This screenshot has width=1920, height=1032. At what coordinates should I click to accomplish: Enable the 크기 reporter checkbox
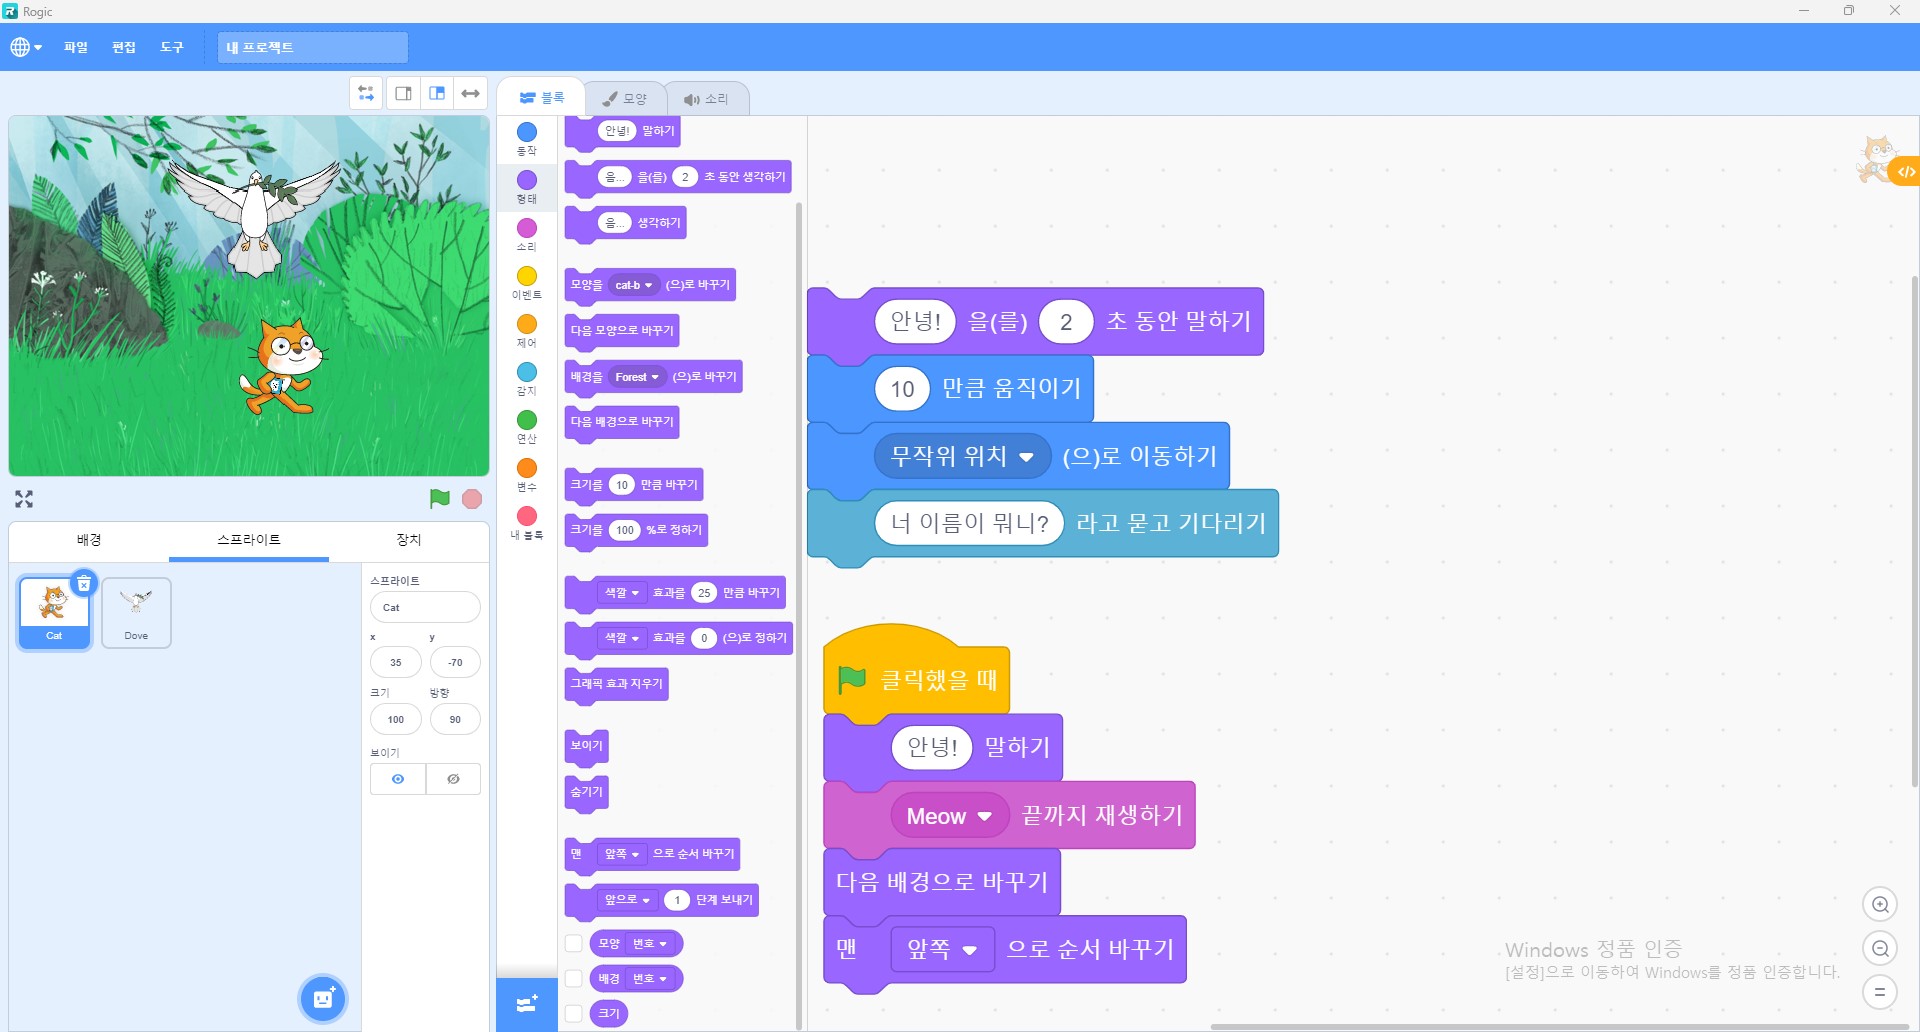coord(574,1013)
